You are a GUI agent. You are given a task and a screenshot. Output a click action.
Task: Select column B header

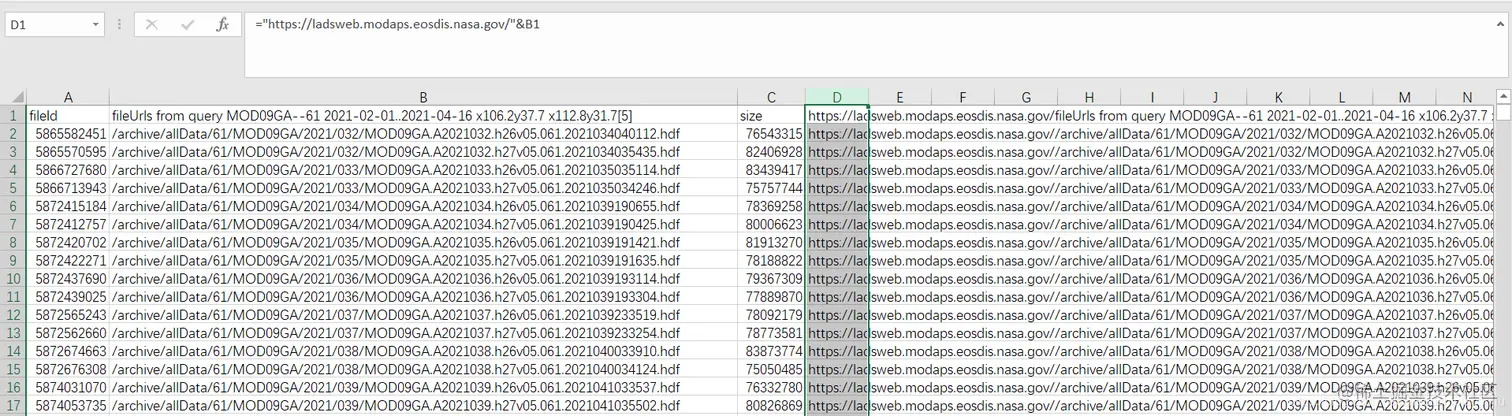(423, 97)
